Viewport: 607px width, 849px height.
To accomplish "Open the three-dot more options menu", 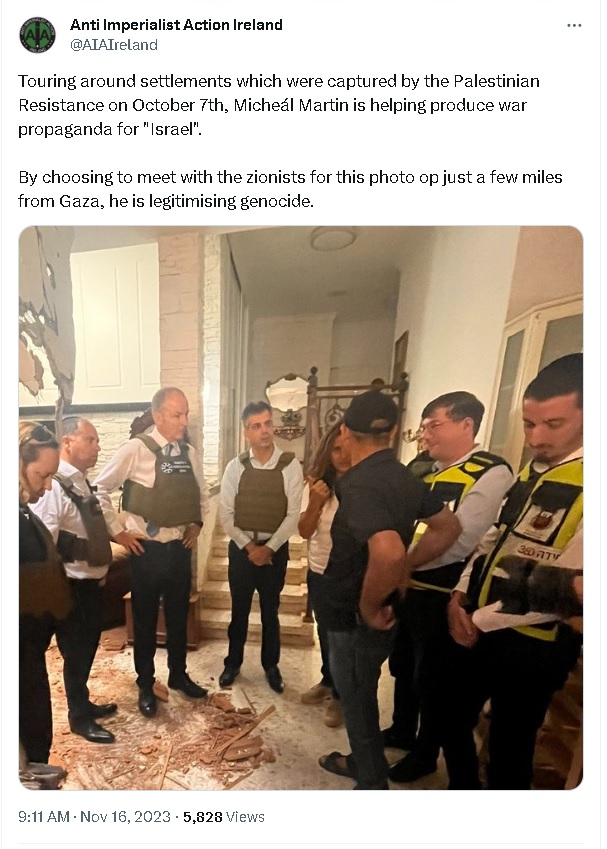I will [x=574, y=25].
